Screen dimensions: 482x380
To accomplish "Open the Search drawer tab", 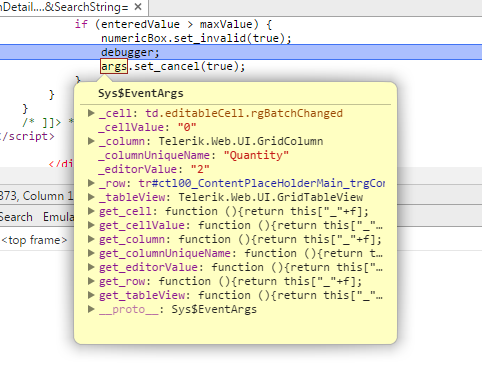I will (16, 217).
